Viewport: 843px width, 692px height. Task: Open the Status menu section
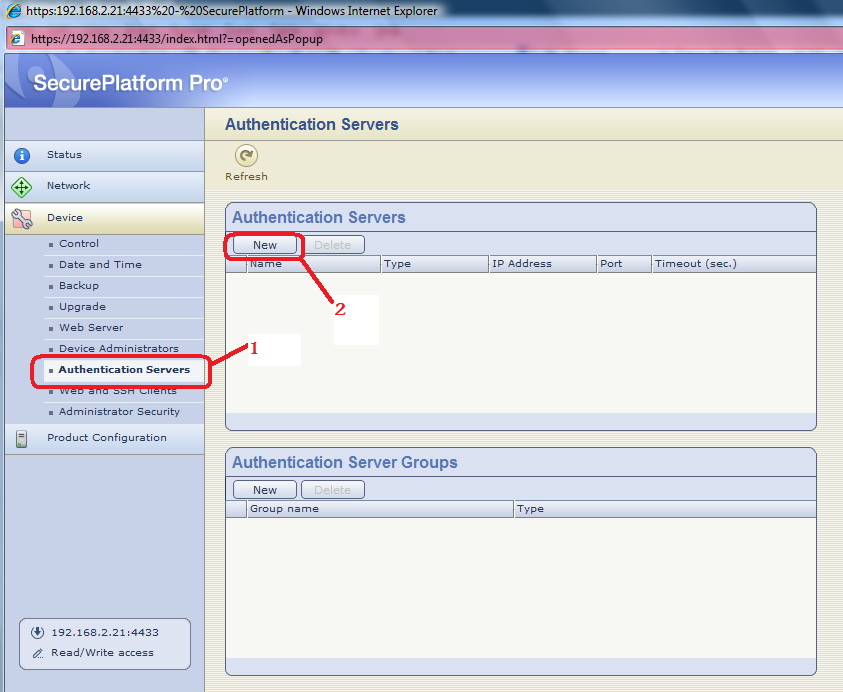tap(105, 156)
